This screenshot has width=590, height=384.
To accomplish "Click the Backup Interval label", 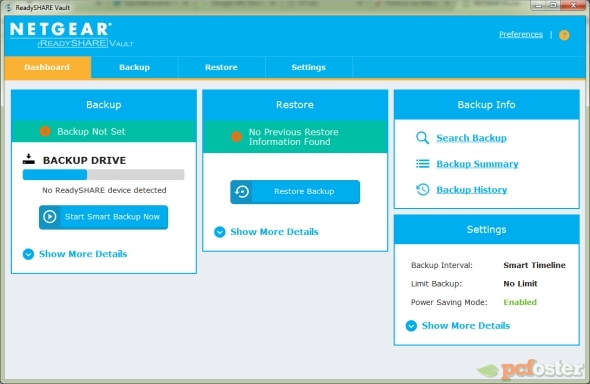I will pos(442,265).
